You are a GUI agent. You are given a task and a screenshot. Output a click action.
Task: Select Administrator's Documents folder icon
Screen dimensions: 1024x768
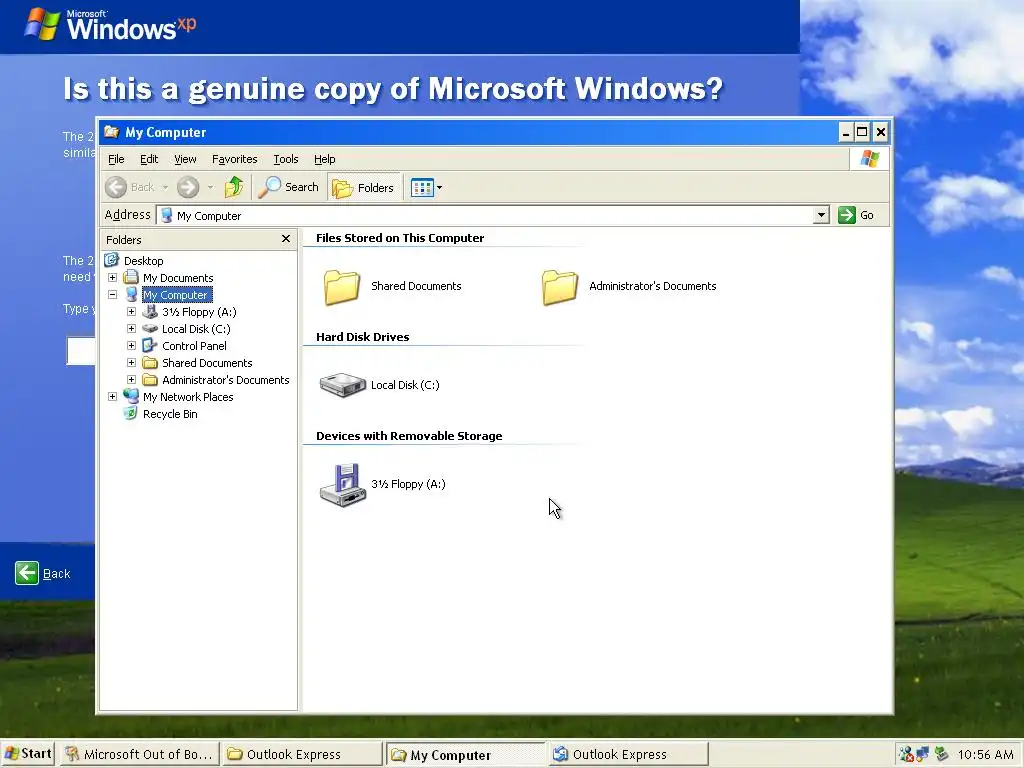[560, 287]
